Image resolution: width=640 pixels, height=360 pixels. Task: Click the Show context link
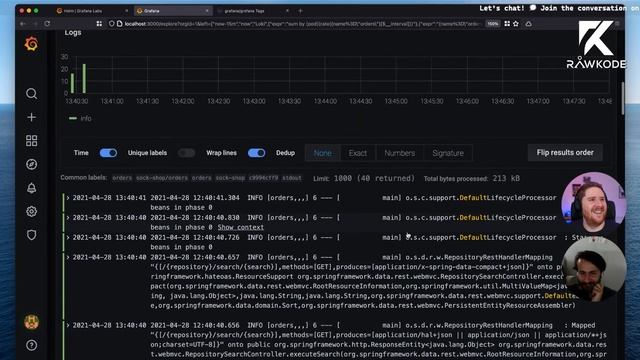[240, 227]
